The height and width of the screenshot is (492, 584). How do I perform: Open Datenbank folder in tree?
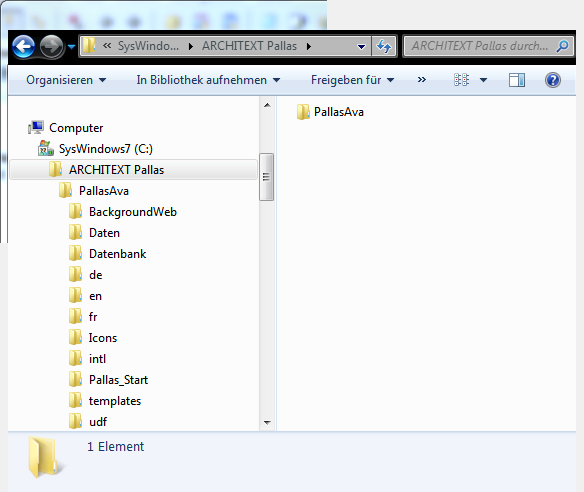[117, 254]
